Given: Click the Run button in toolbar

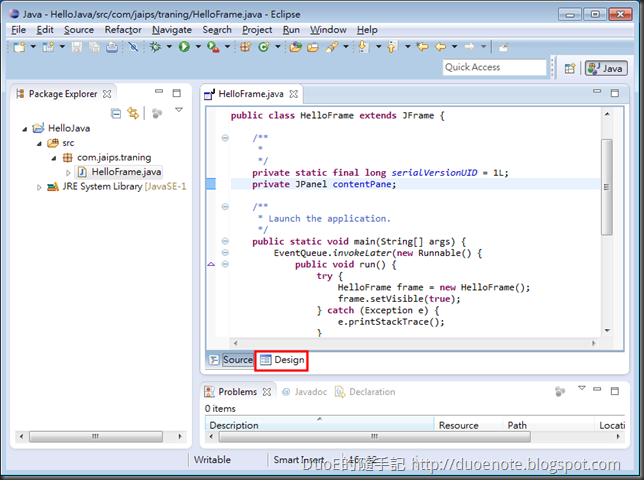Looking at the screenshot, I should click(x=184, y=47).
